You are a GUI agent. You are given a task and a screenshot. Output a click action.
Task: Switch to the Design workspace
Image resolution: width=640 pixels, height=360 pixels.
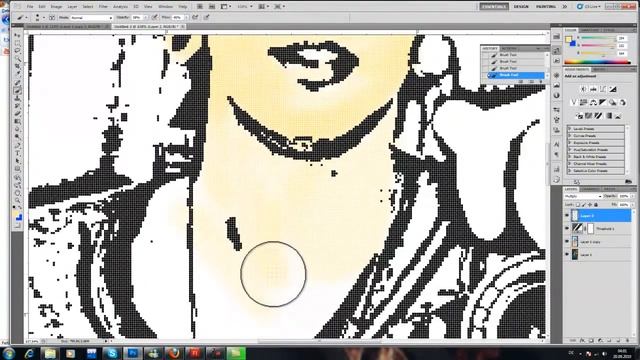tap(521, 7)
